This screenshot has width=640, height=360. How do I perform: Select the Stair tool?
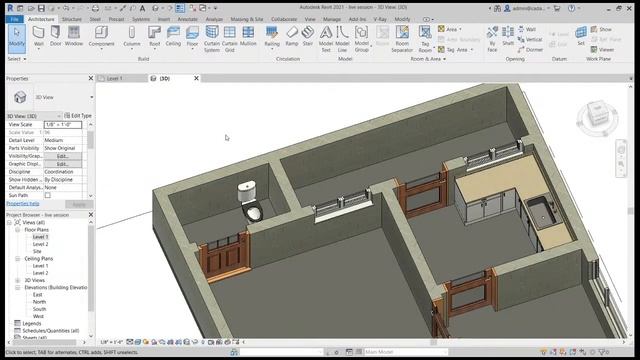[x=308, y=36]
